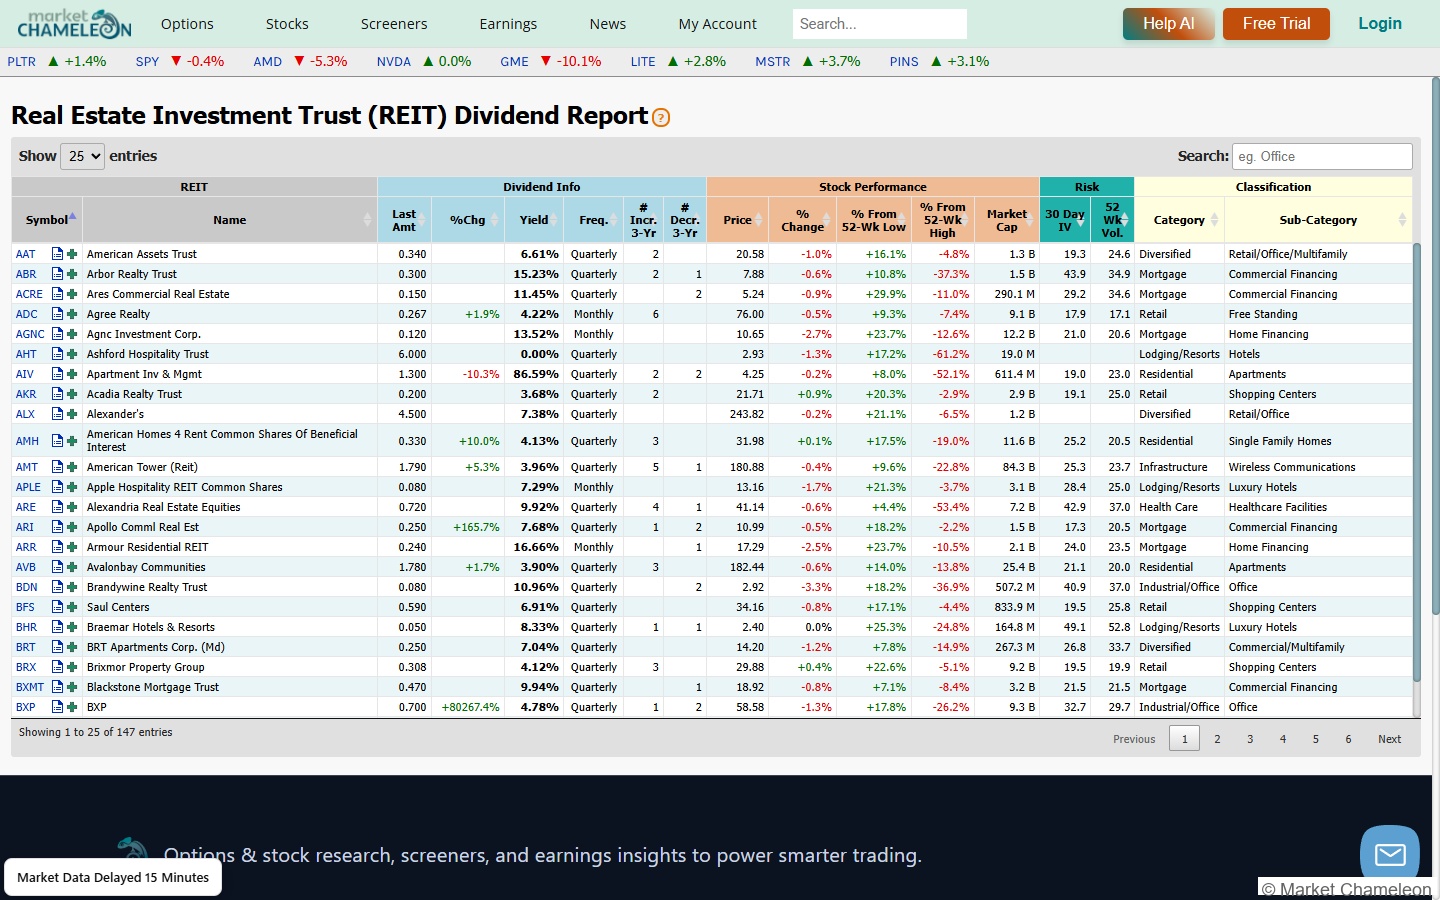
Task: Focus the table Search filter field
Action: click(1322, 156)
